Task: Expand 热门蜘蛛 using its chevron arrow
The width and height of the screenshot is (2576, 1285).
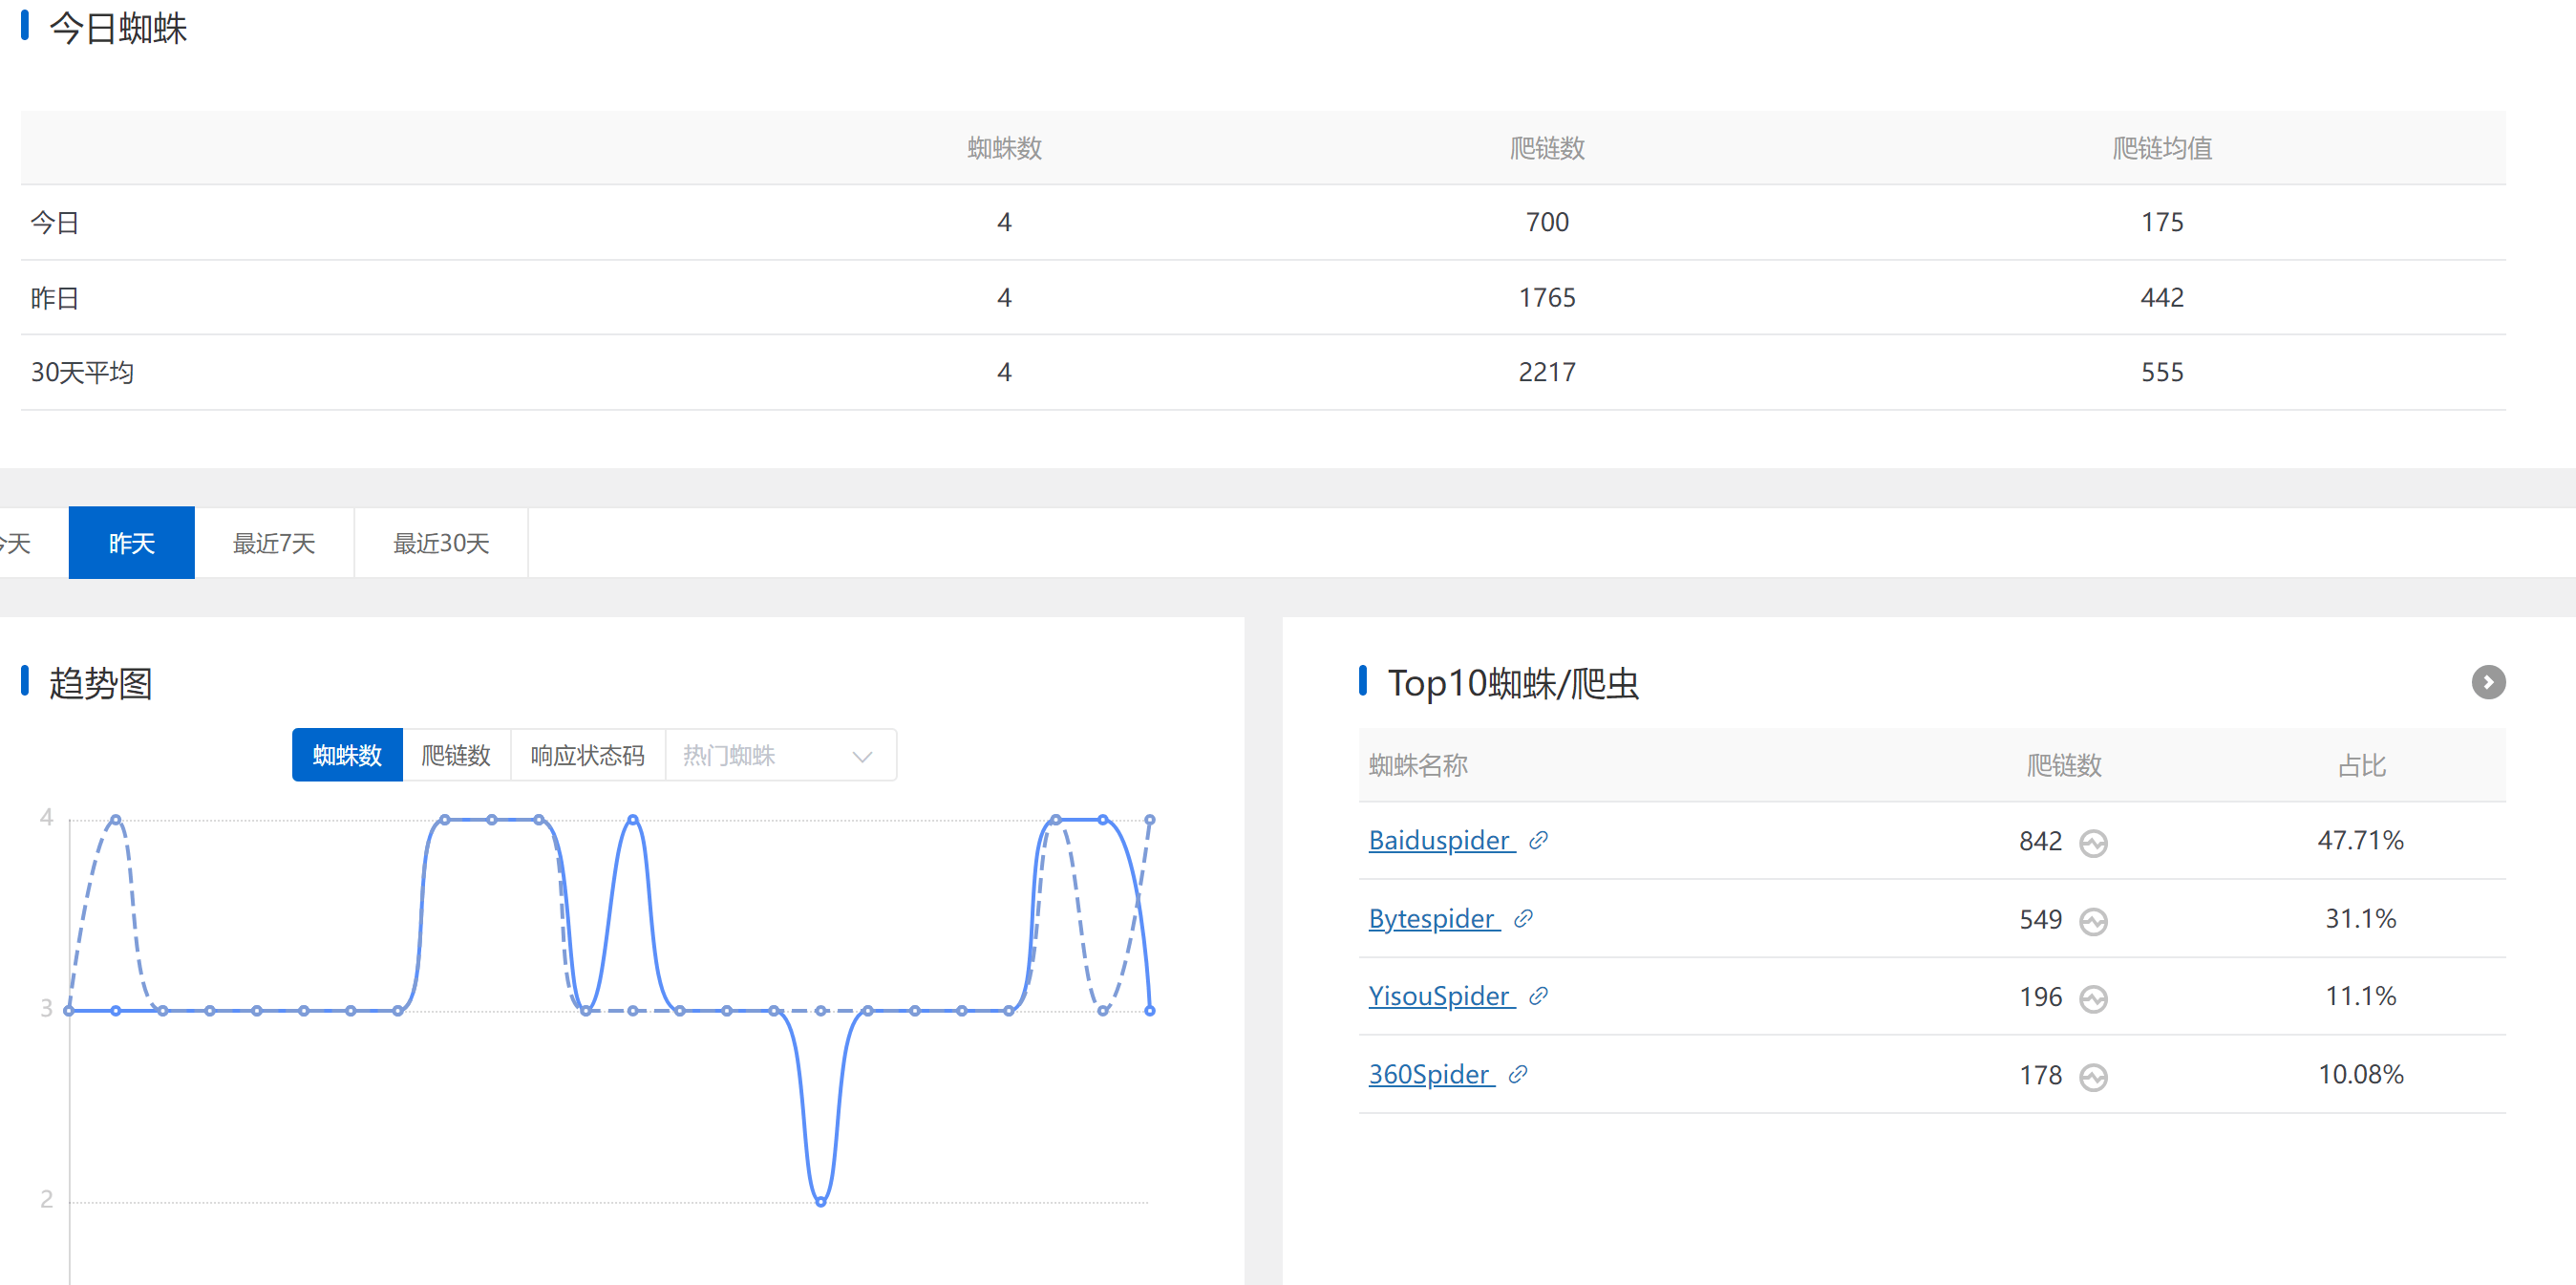Action: pos(862,757)
